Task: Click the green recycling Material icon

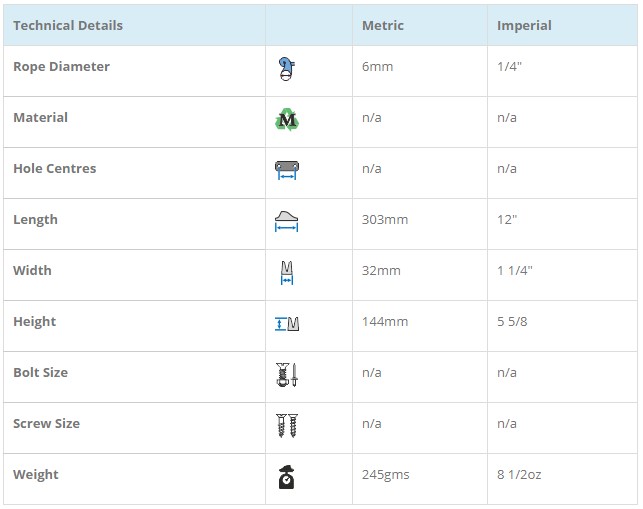Action: pyautogui.click(x=287, y=120)
